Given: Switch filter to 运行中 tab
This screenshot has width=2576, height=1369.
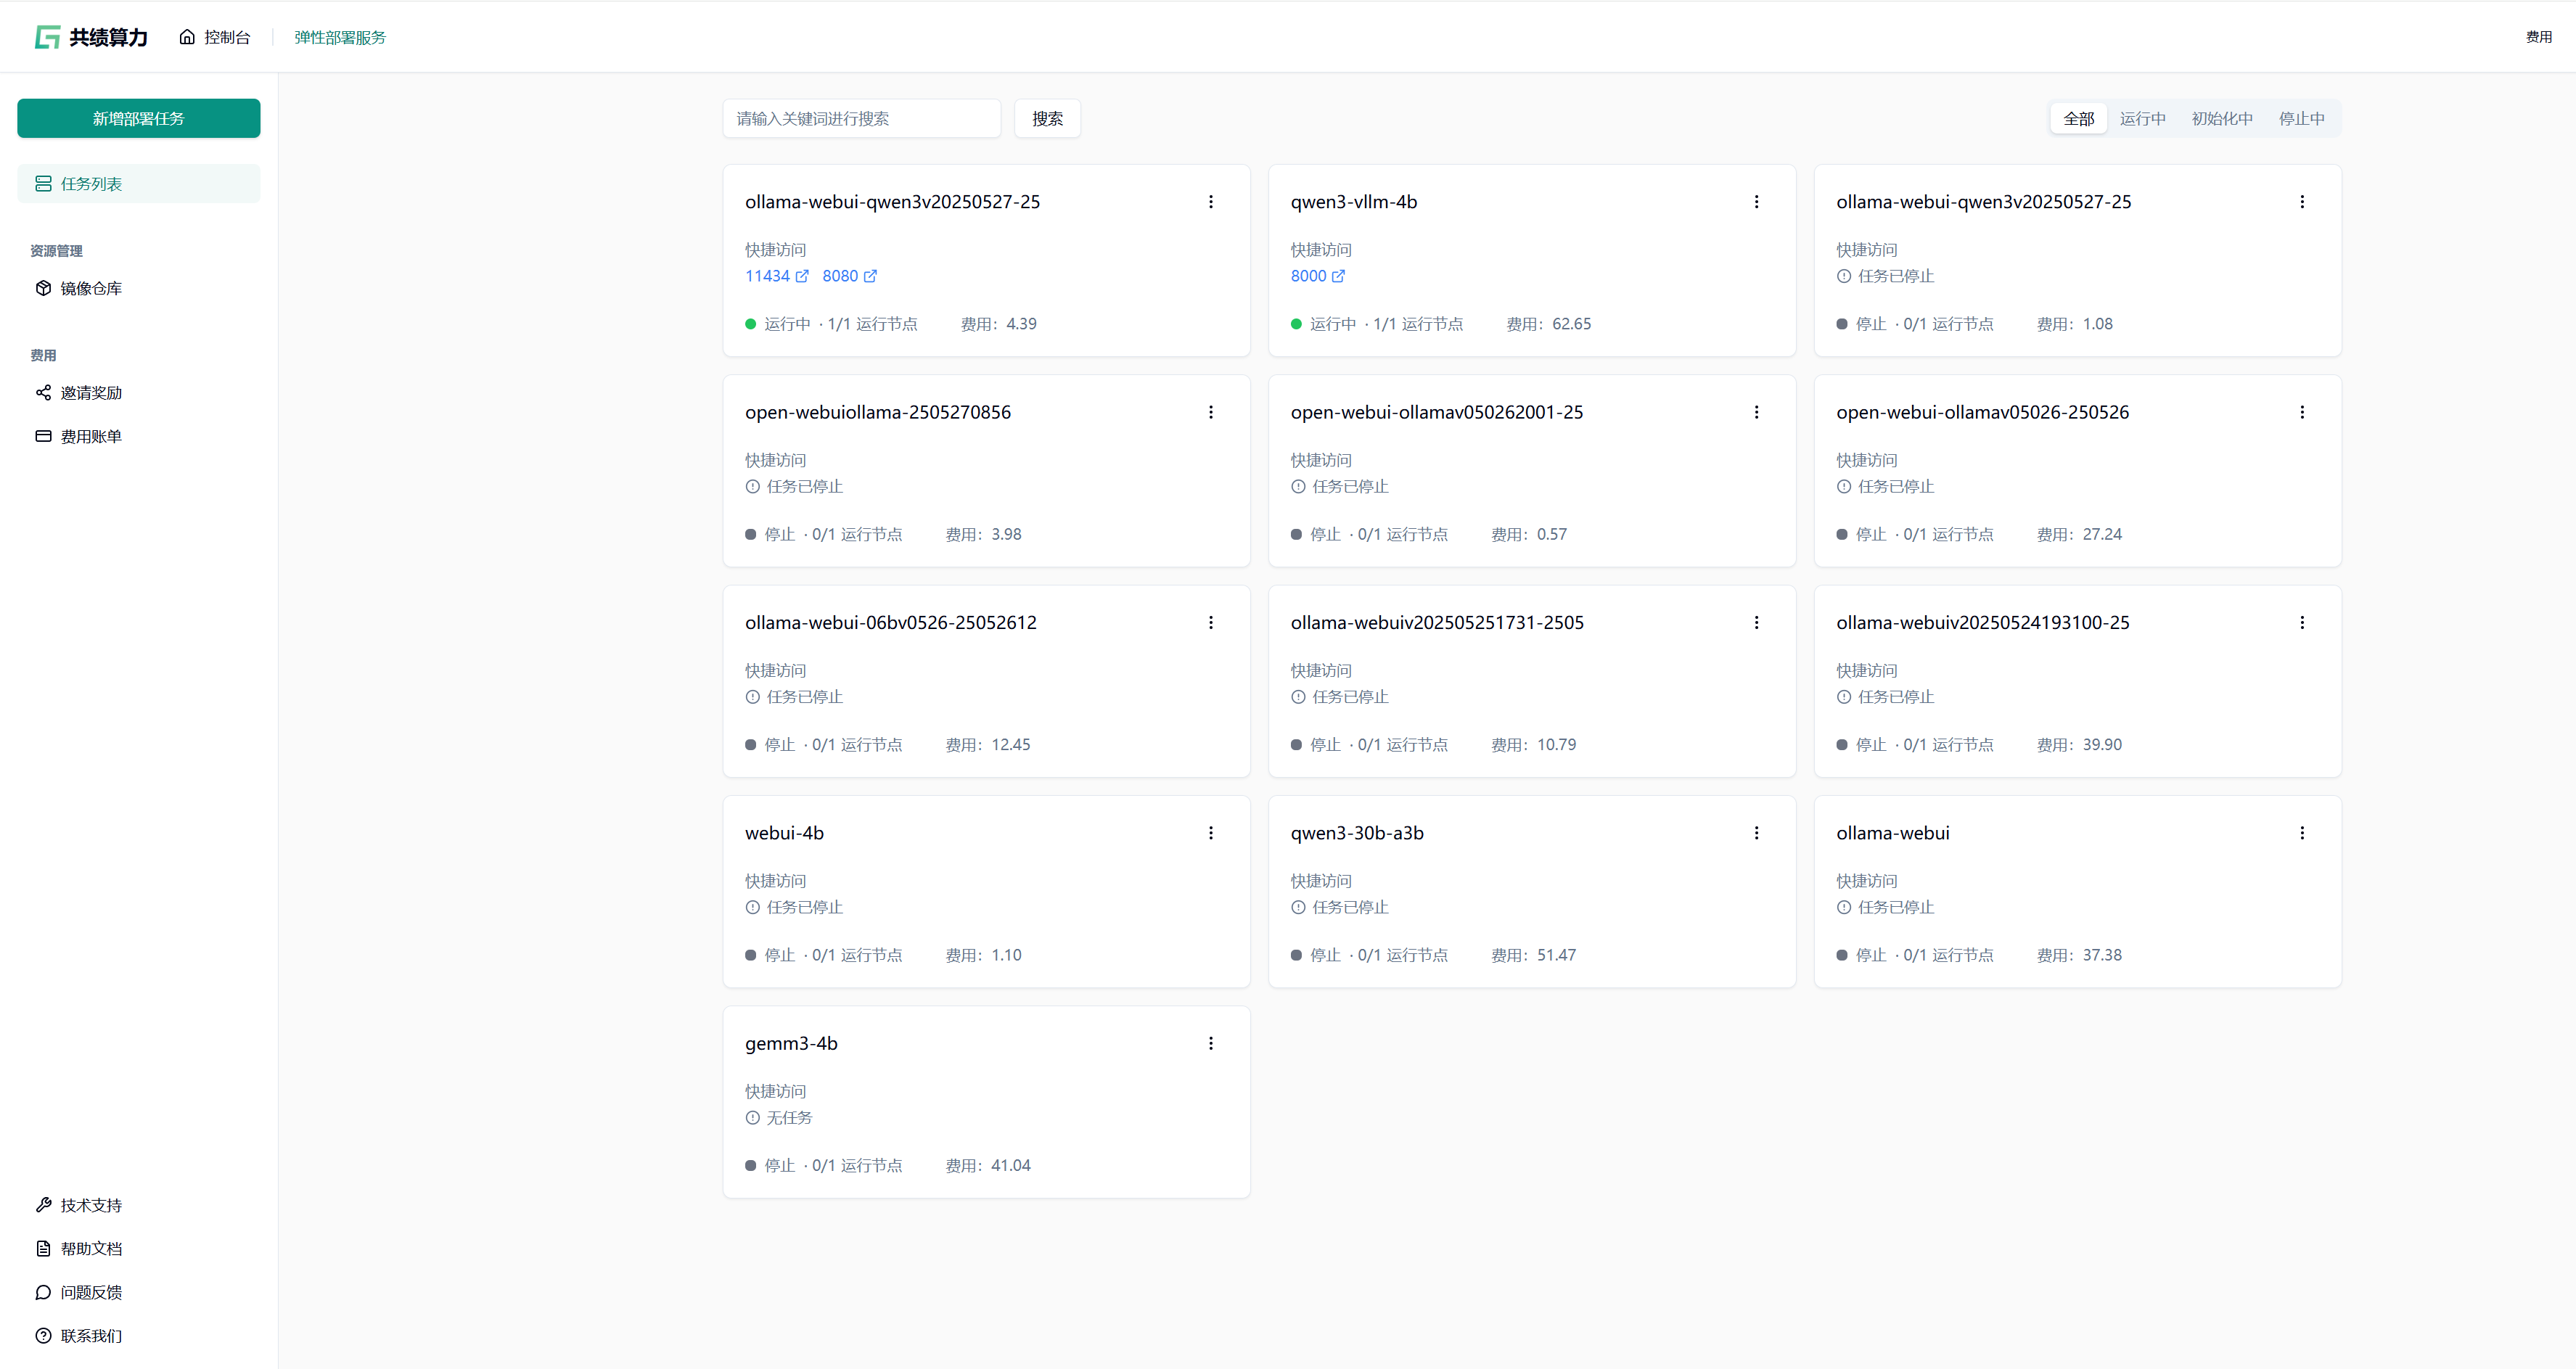Looking at the screenshot, I should coord(2142,119).
